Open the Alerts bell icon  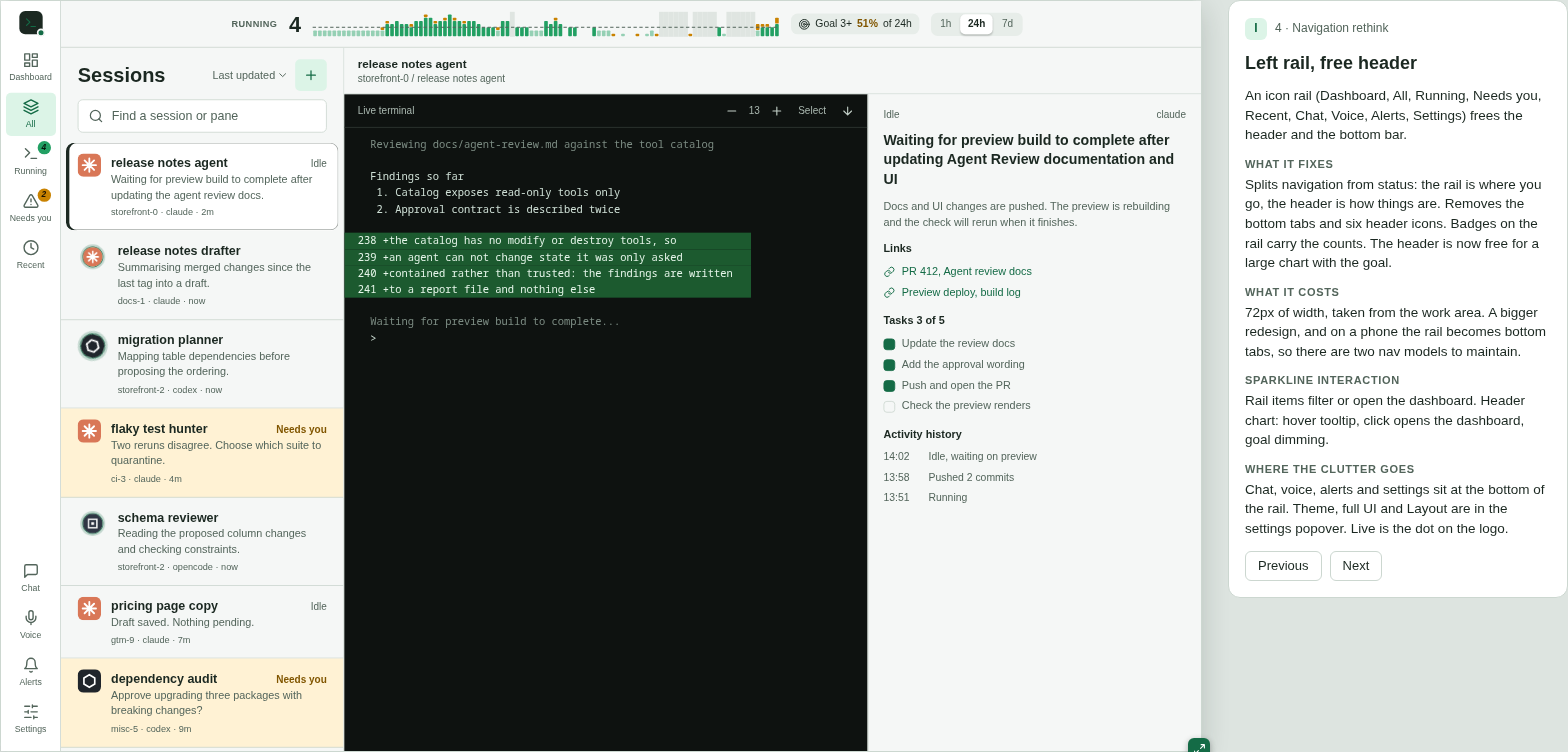[30, 672]
